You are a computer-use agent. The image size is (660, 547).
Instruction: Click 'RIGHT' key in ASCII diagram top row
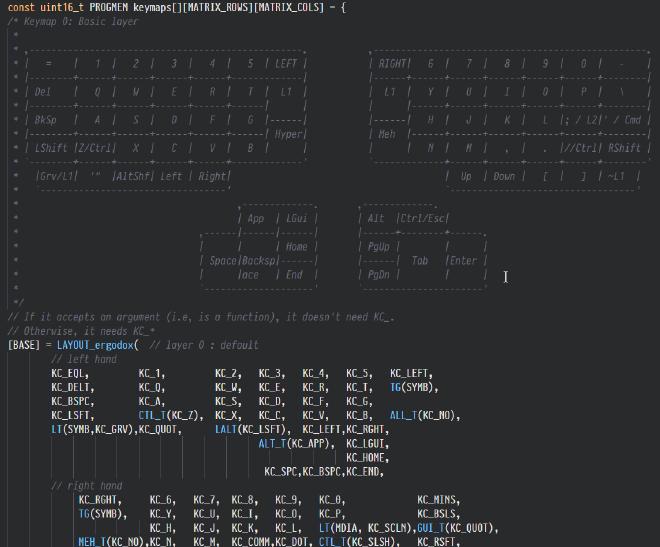392,64
